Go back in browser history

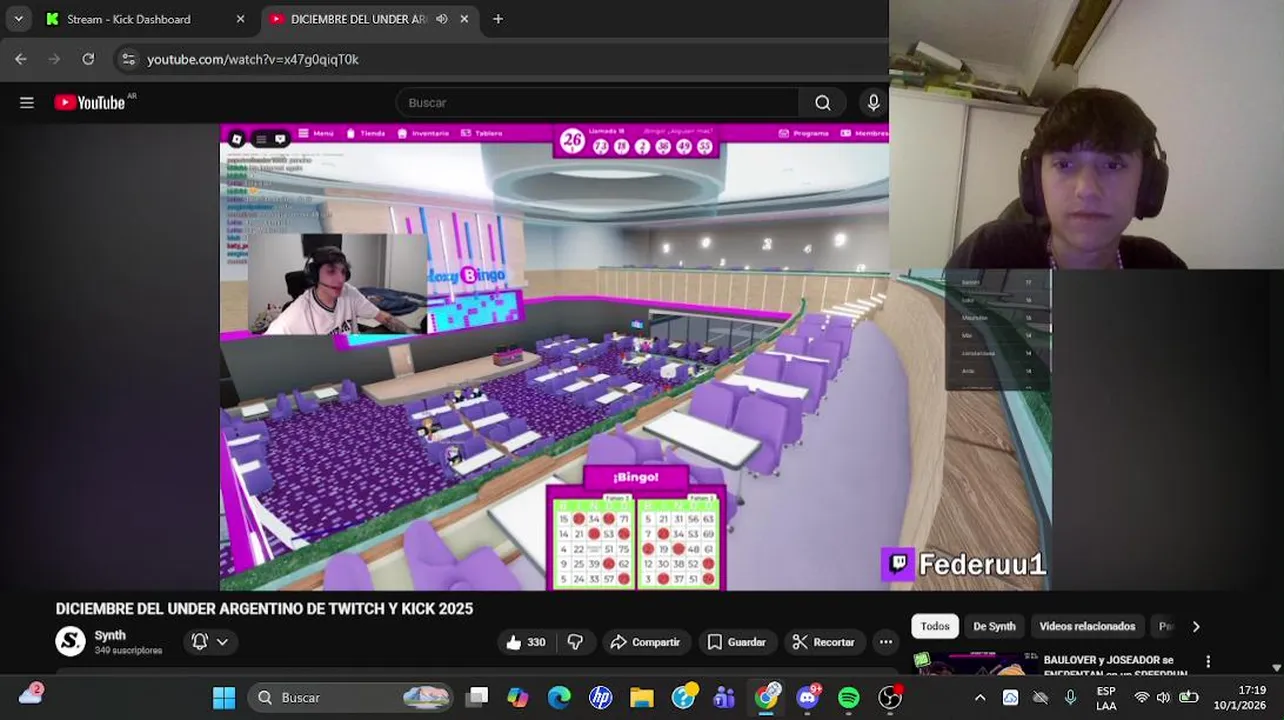[21, 59]
